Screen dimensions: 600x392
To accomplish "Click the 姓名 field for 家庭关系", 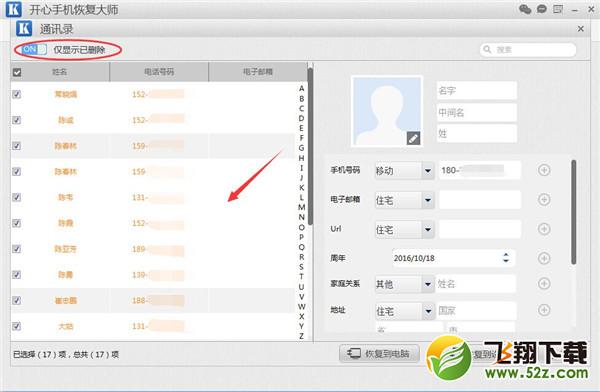I will tap(476, 284).
